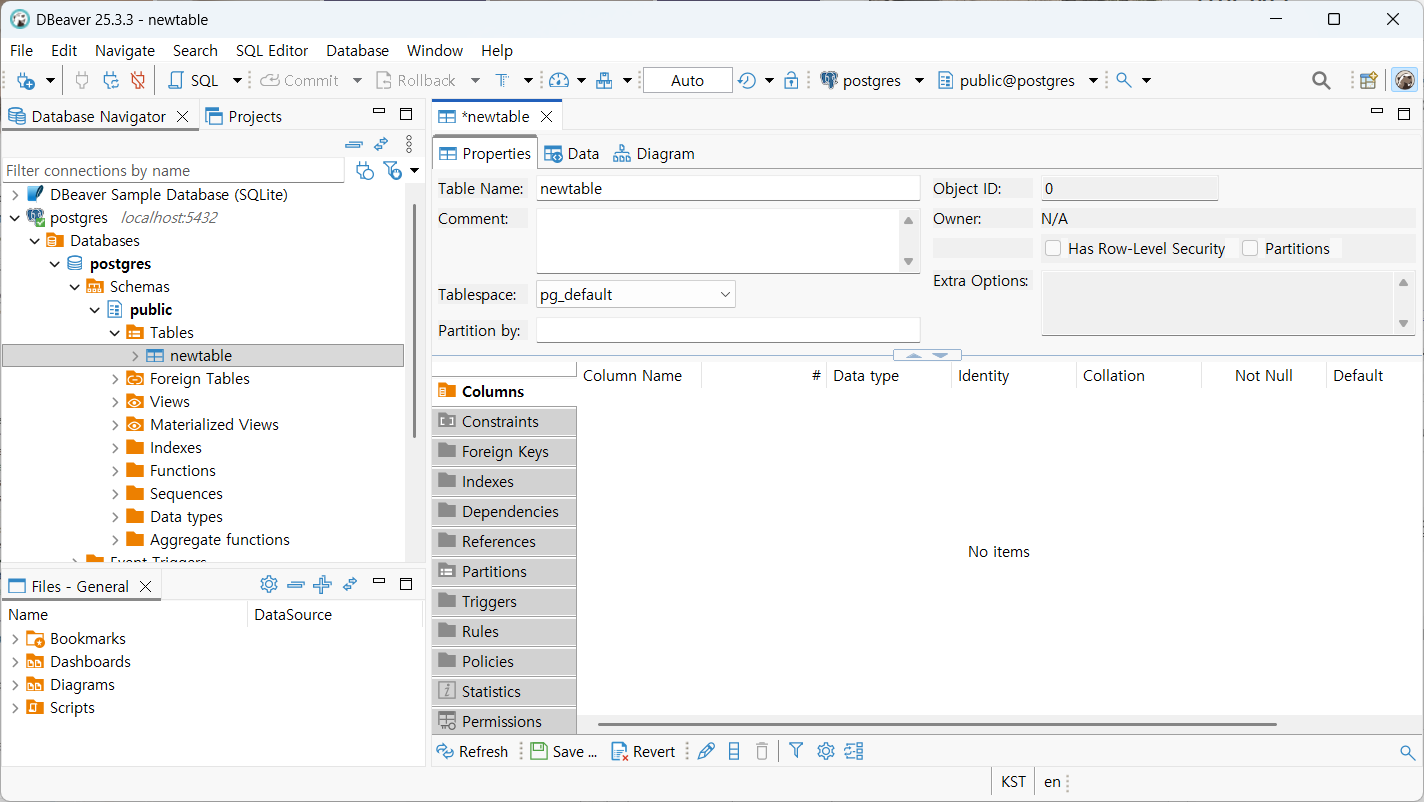The height and width of the screenshot is (802, 1424).
Task: Open the Navigate menu
Action: (125, 50)
